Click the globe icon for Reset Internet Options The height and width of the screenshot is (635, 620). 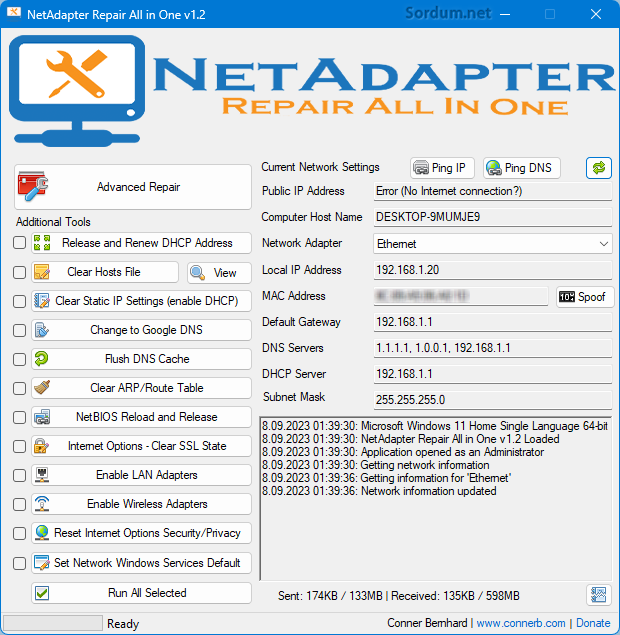point(42,533)
